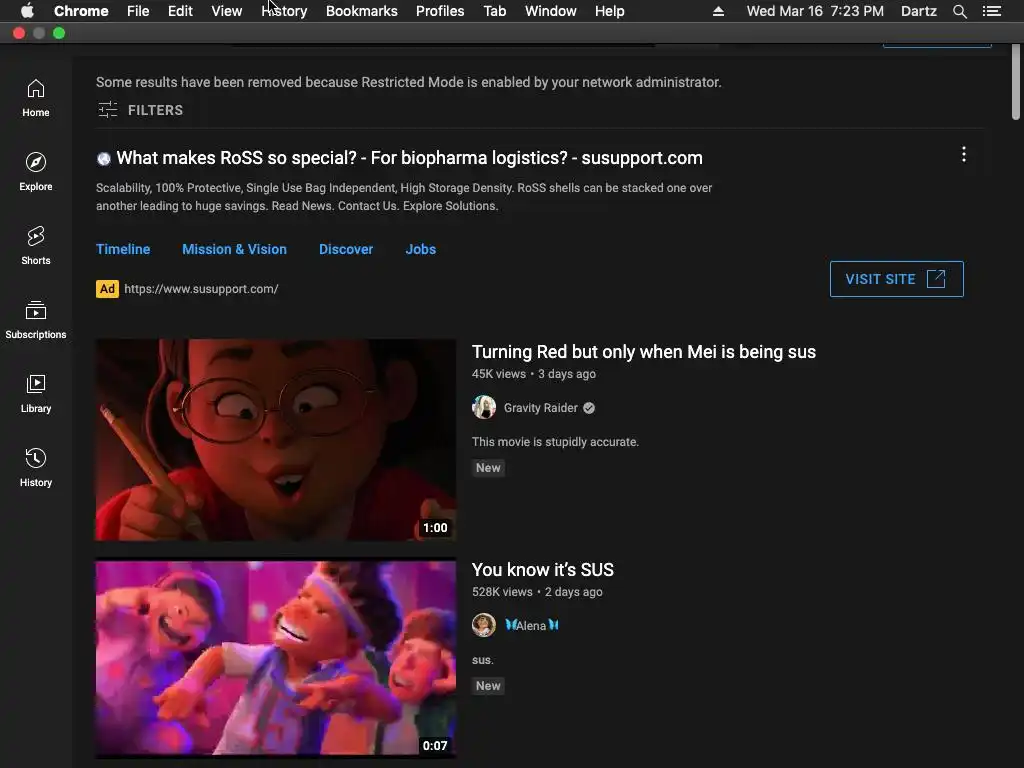Screen dimensions: 1024x768
Task: Open the File menu
Action: pos(138,11)
